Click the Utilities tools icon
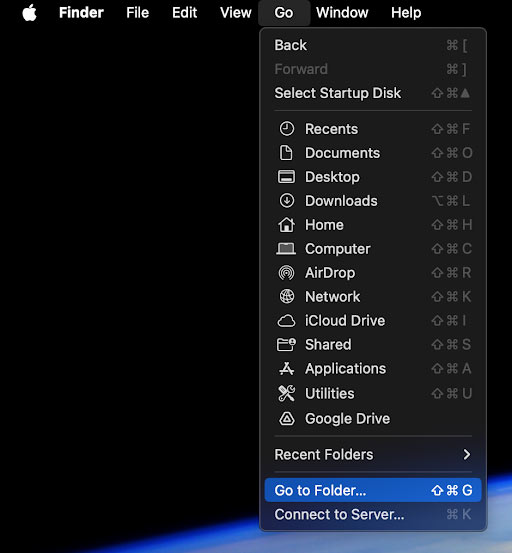Screen dimensions: 512x553 pos(286,393)
